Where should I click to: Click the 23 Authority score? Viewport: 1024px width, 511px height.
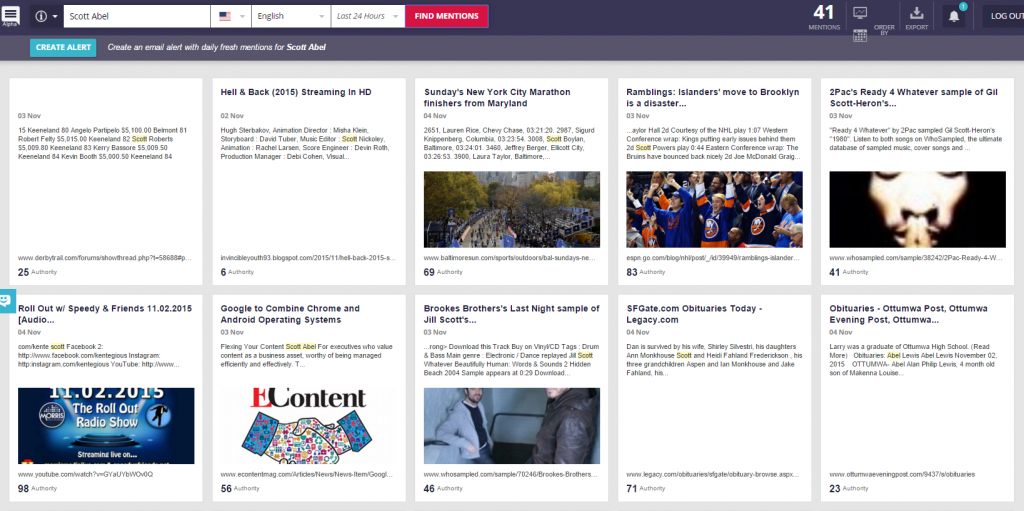849,488
